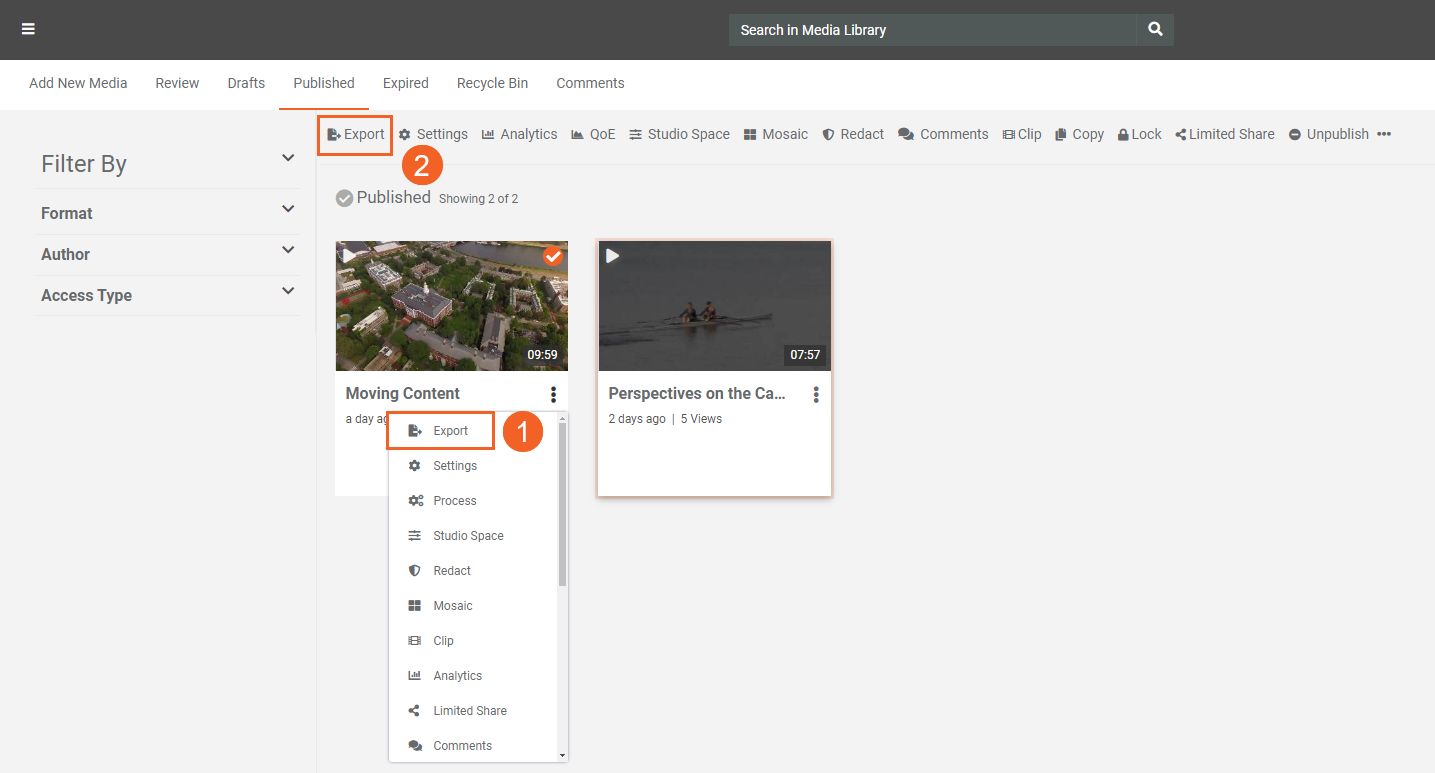Click the Search in Media Library field
1435x773 pixels.
point(932,30)
